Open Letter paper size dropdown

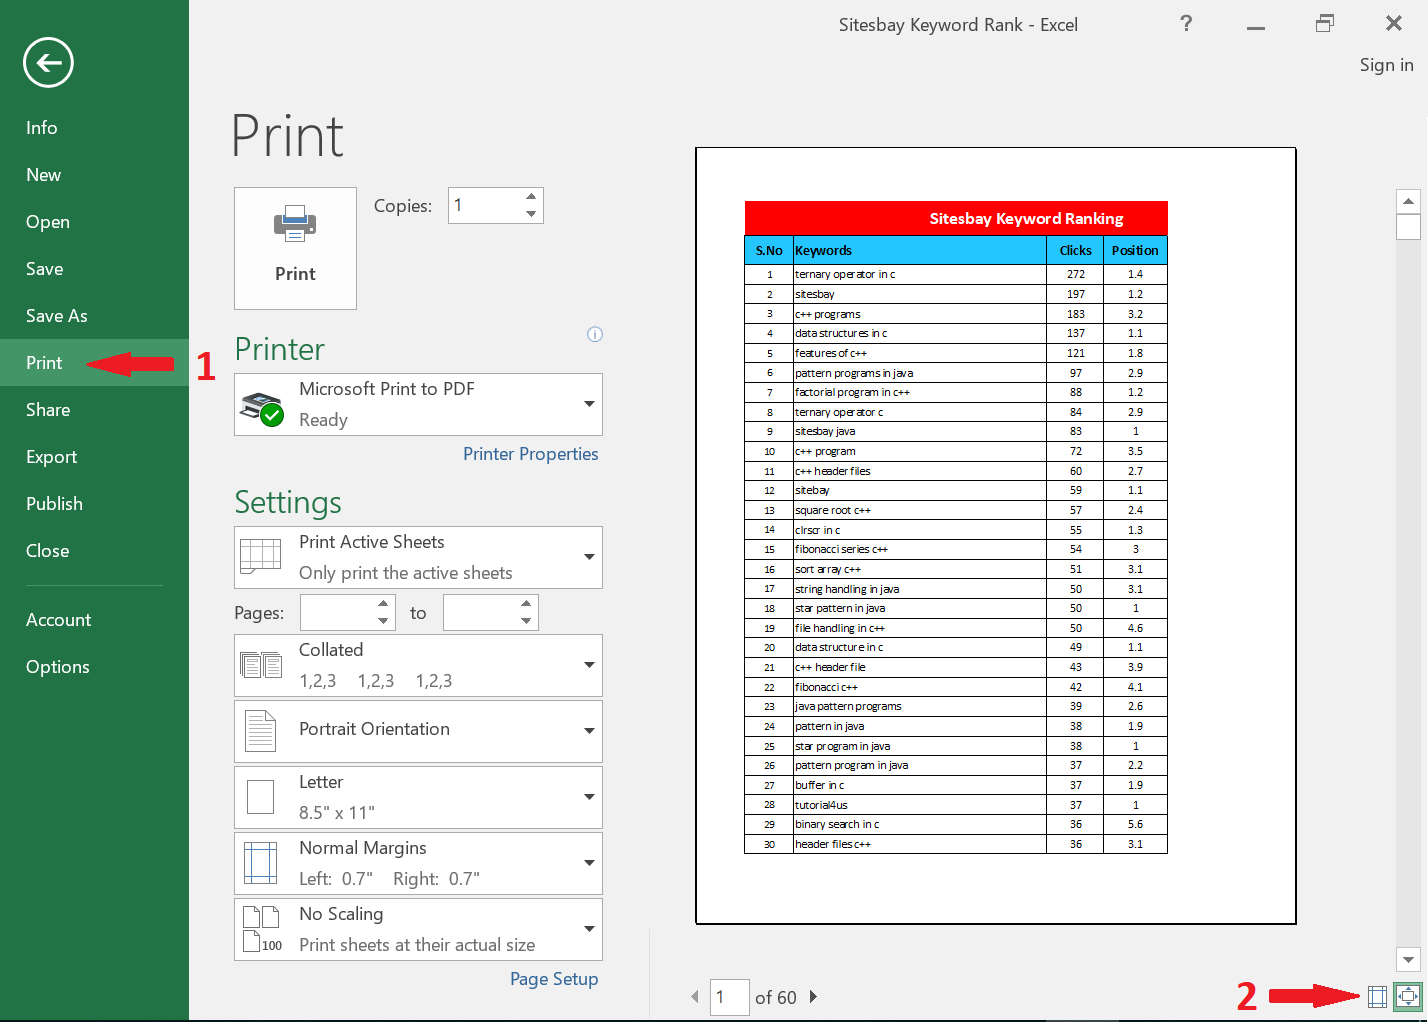[418, 797]
